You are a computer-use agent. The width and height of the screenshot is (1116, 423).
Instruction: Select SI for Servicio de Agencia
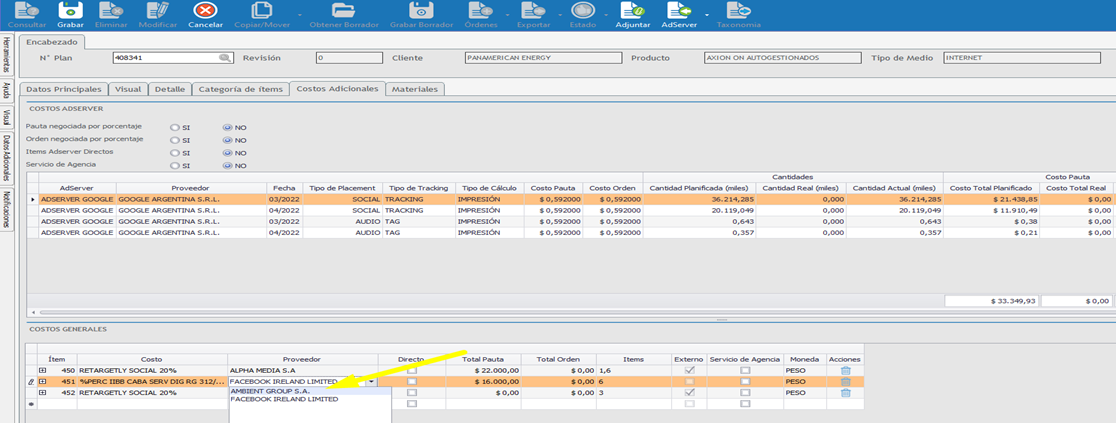(x=174, y=166)
